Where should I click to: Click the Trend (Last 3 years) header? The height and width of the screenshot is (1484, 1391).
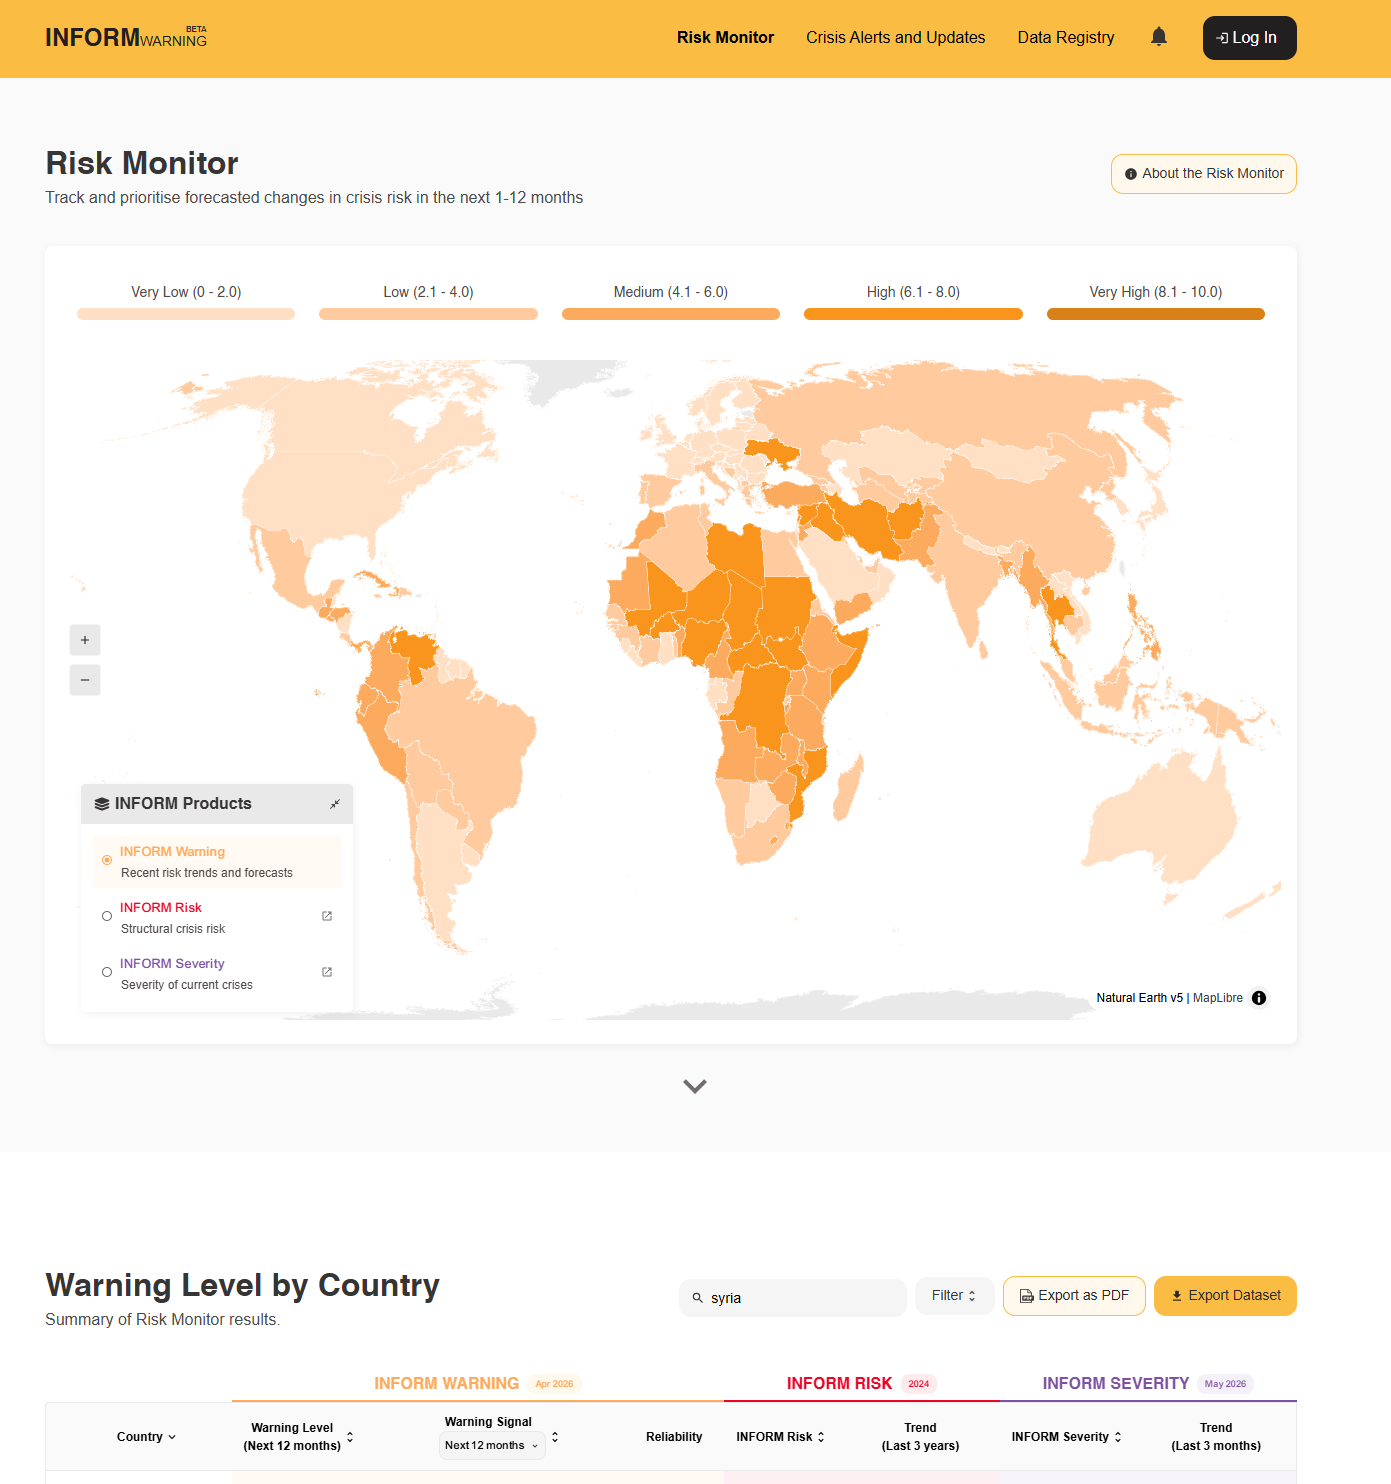(x=920, y=1437)
